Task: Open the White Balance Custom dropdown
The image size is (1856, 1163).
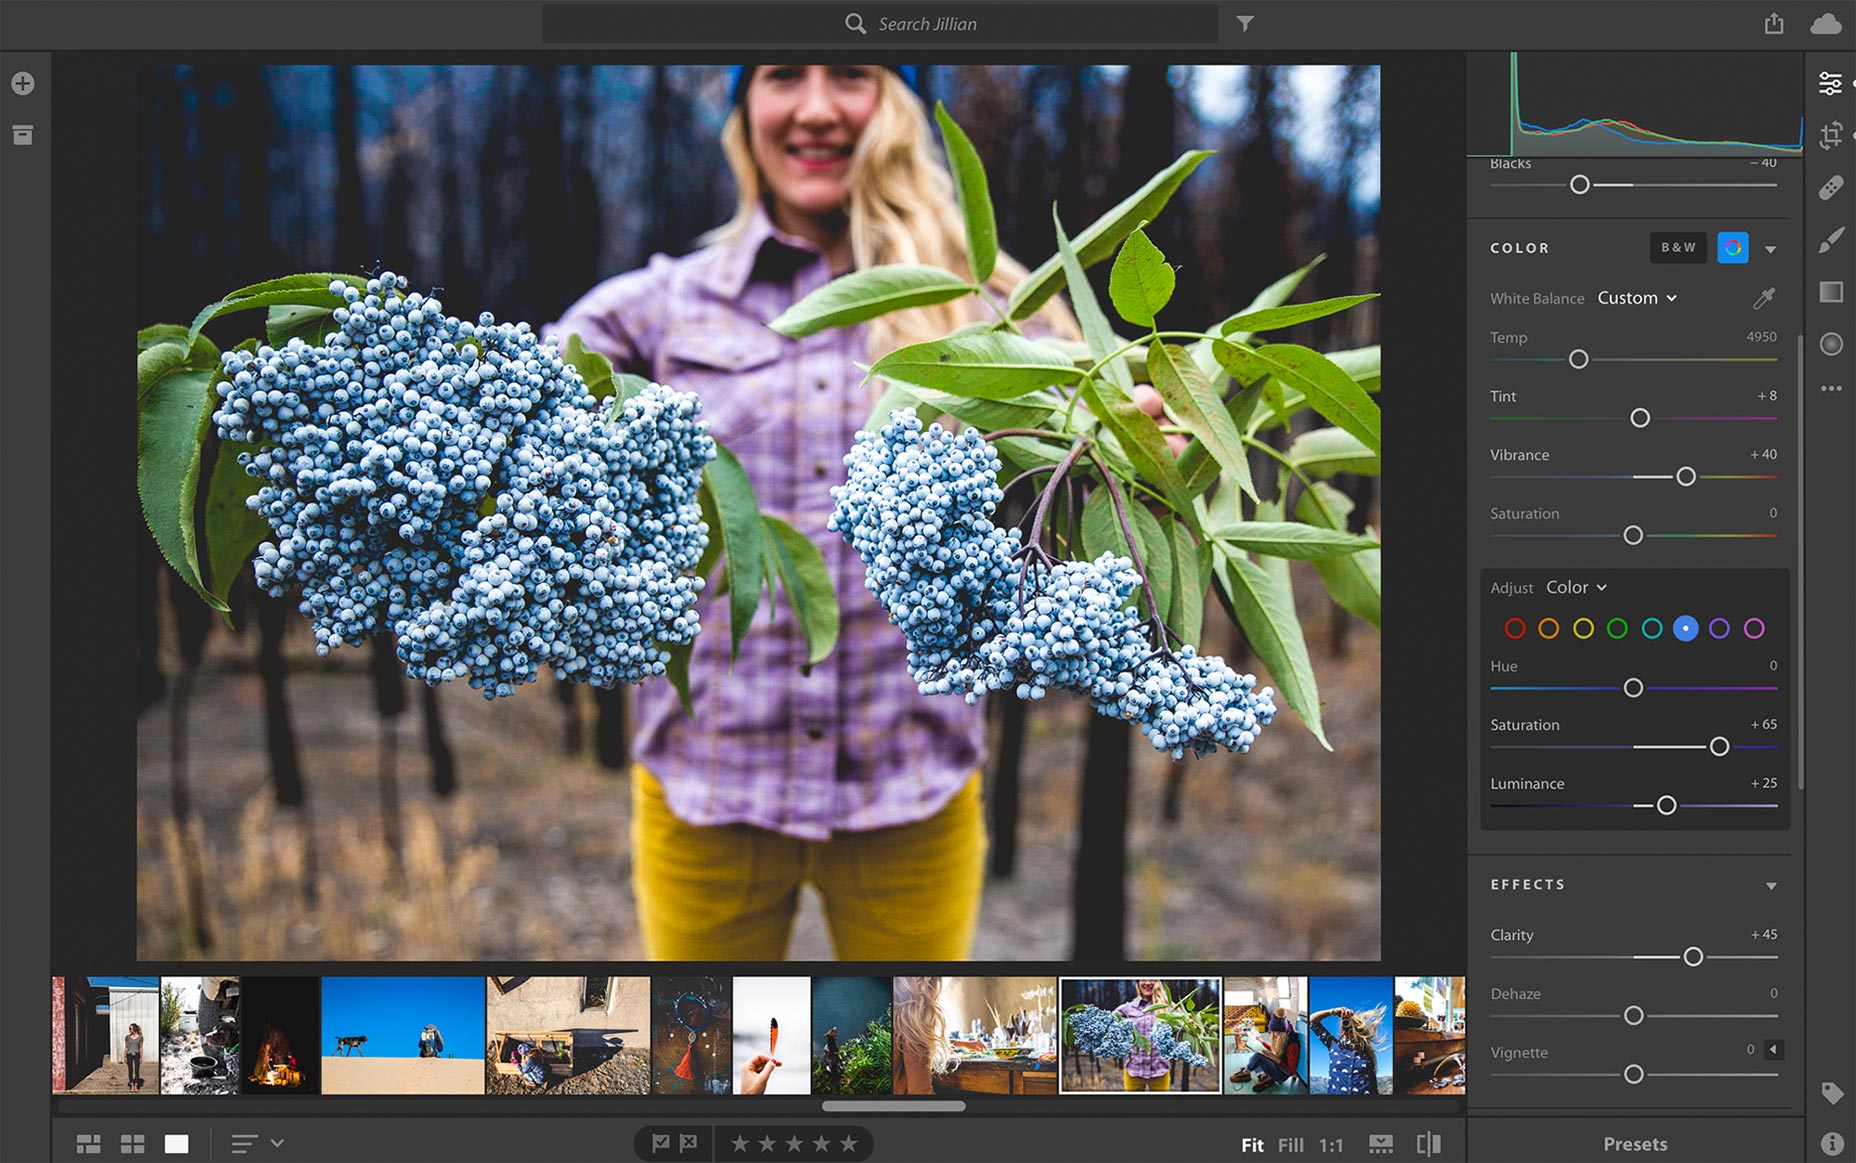Action: tap(1636, 298)
